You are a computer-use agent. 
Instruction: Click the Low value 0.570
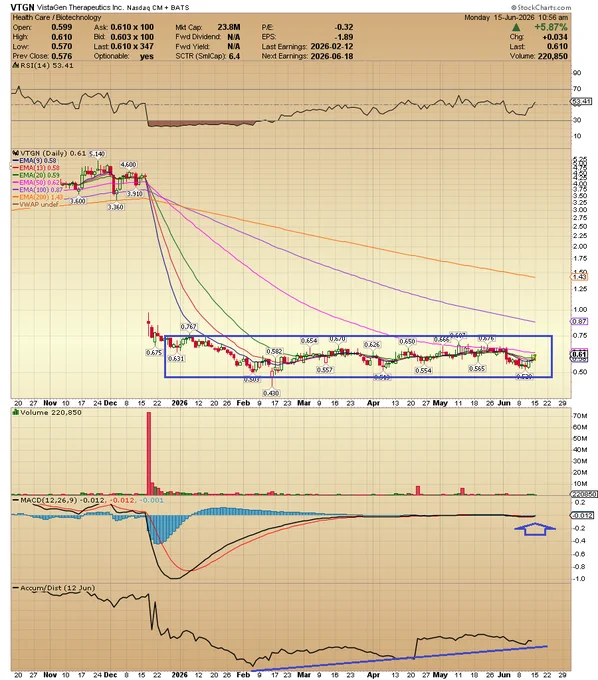[x=62, y=46]
